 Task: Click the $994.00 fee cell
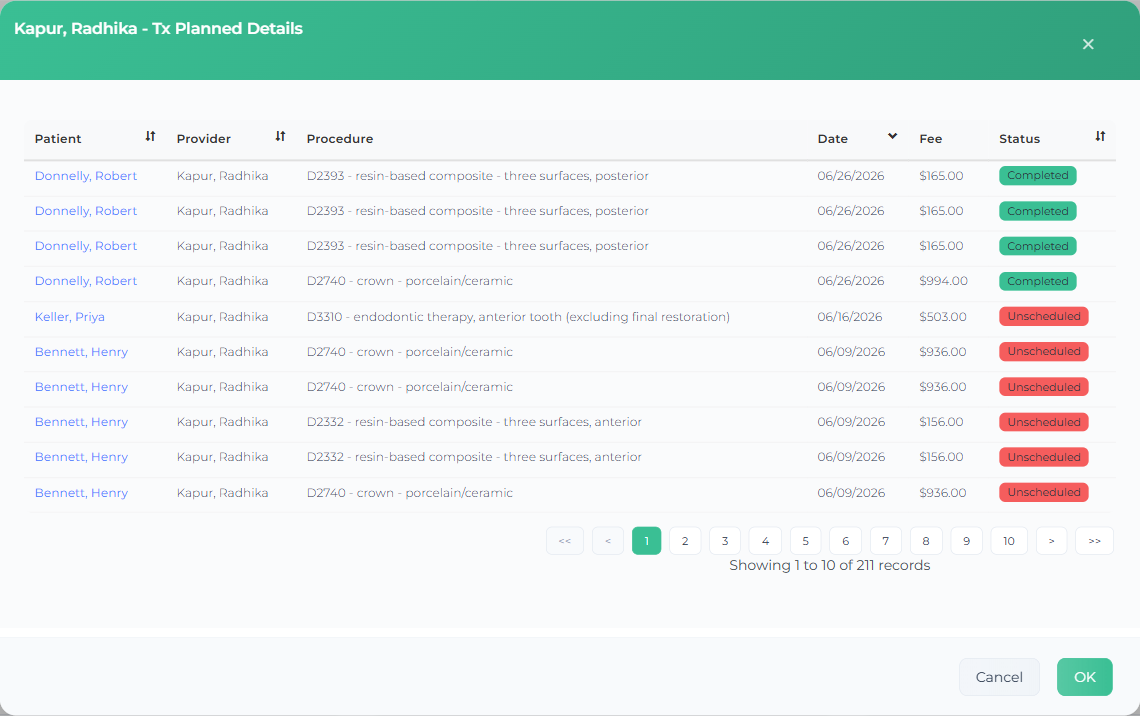pyautogui.click(x=944, y=281)
